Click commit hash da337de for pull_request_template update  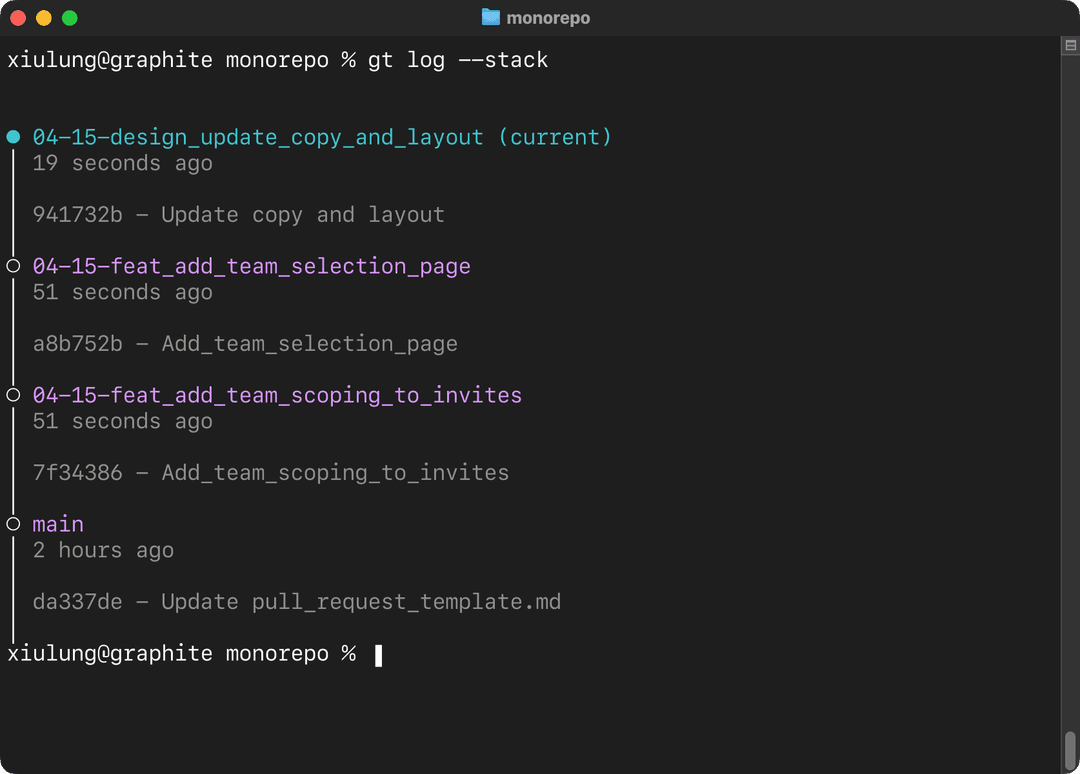(77, 601)
